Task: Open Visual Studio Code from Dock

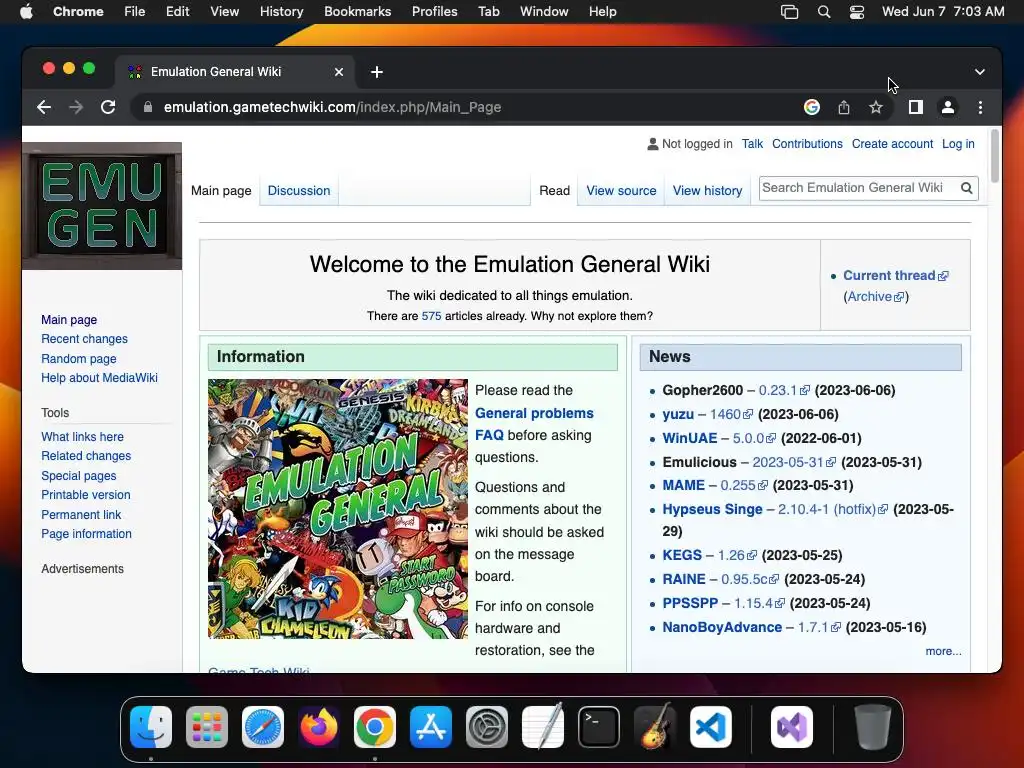Action: point(711,727)
